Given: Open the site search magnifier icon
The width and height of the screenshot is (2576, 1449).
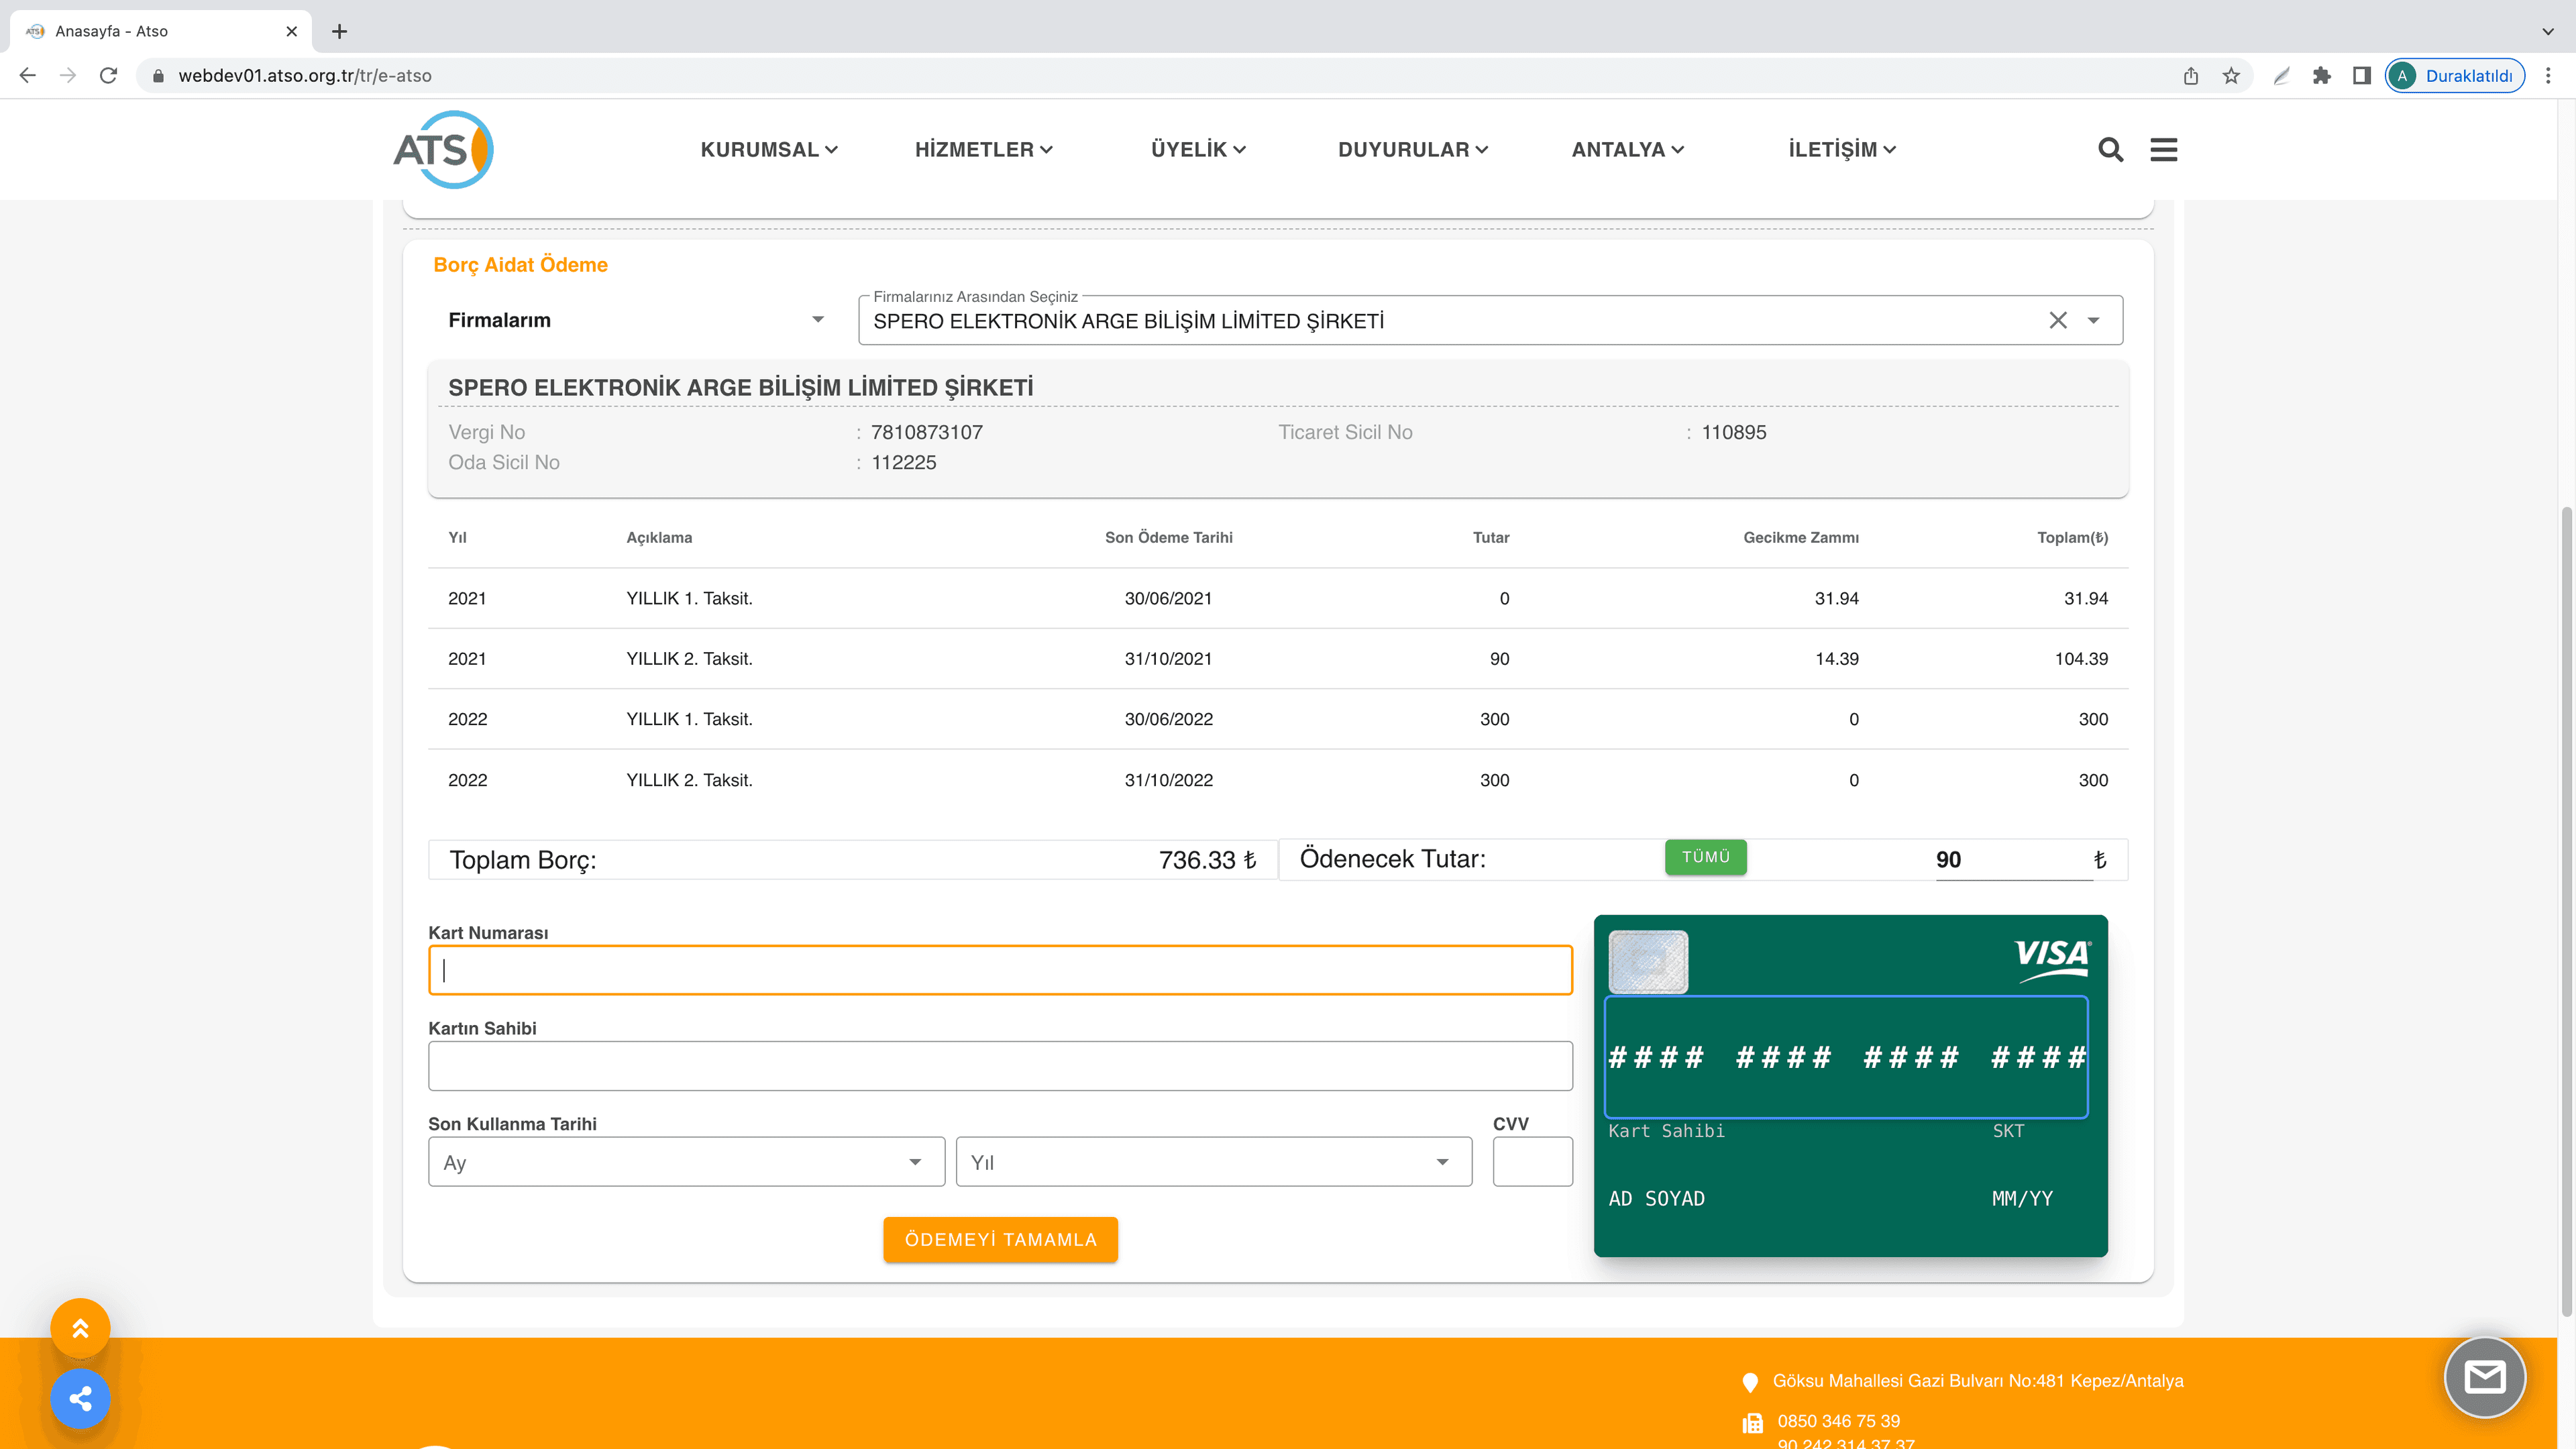Looking at the screenshot, I should 2110,149.
